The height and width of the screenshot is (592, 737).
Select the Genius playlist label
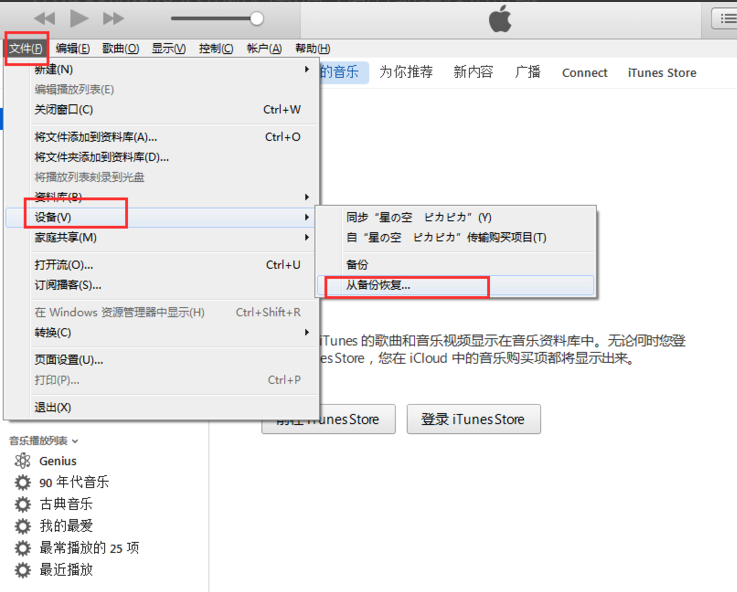click(58, 461)
